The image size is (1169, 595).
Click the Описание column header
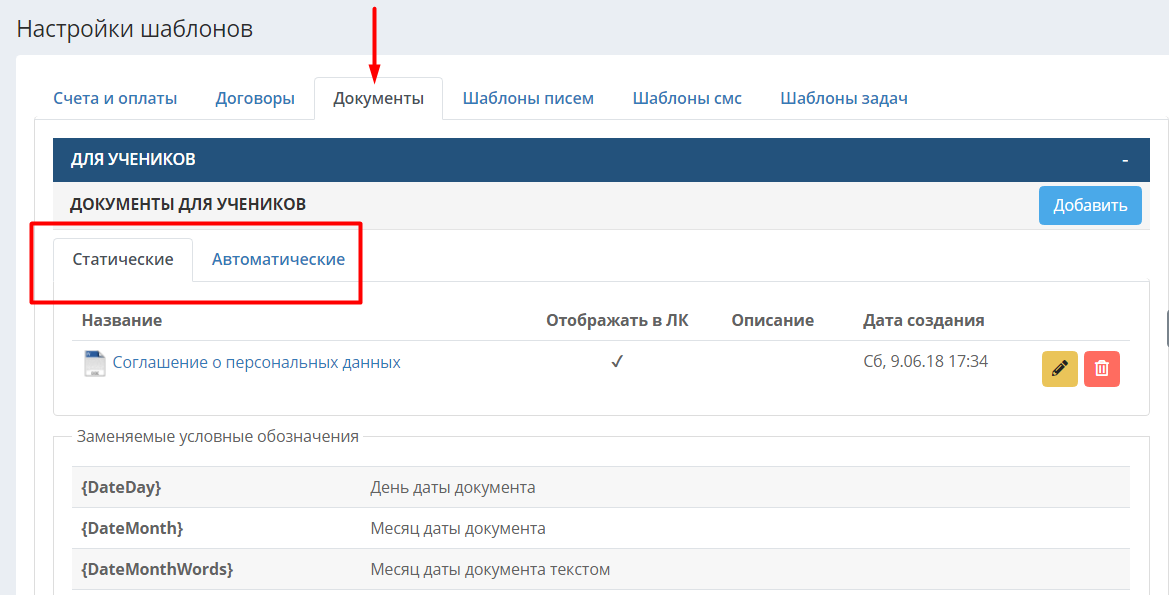click(772, 321)
